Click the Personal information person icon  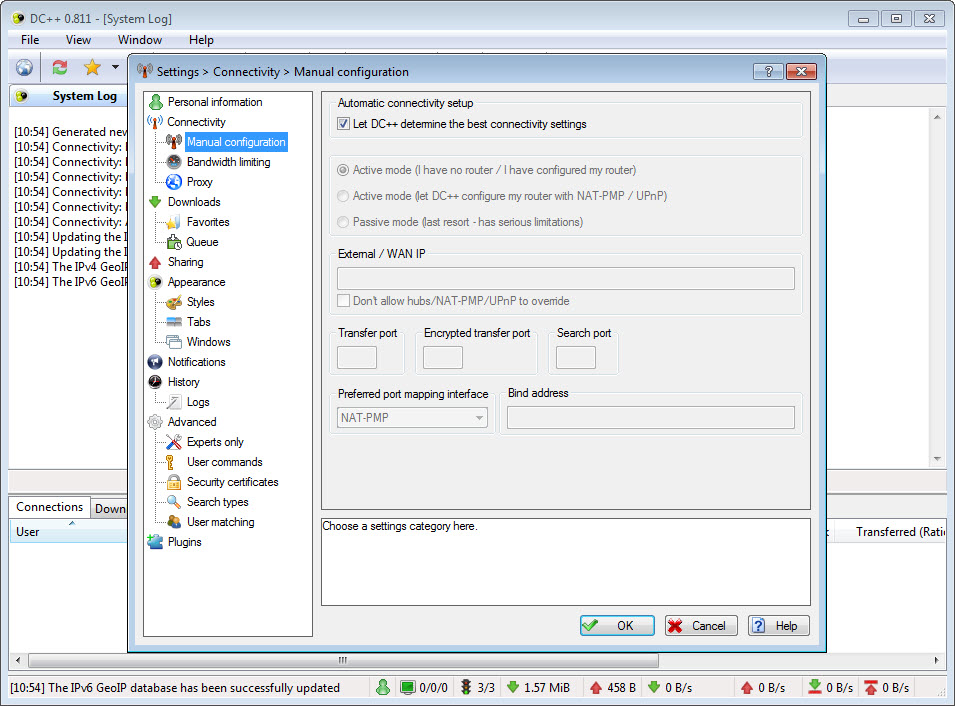pyautogui.click(x=156, y=102)
